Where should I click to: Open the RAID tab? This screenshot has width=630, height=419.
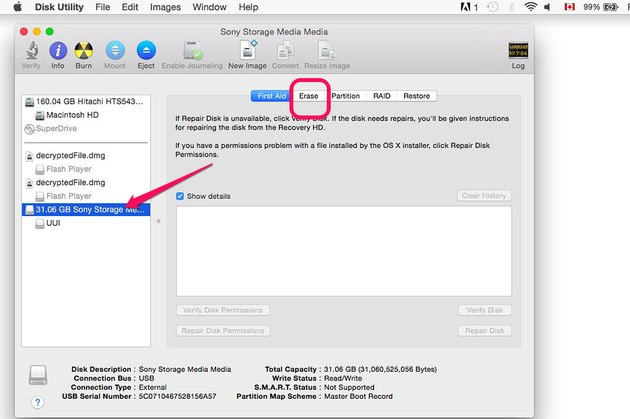tap(381, 96)
